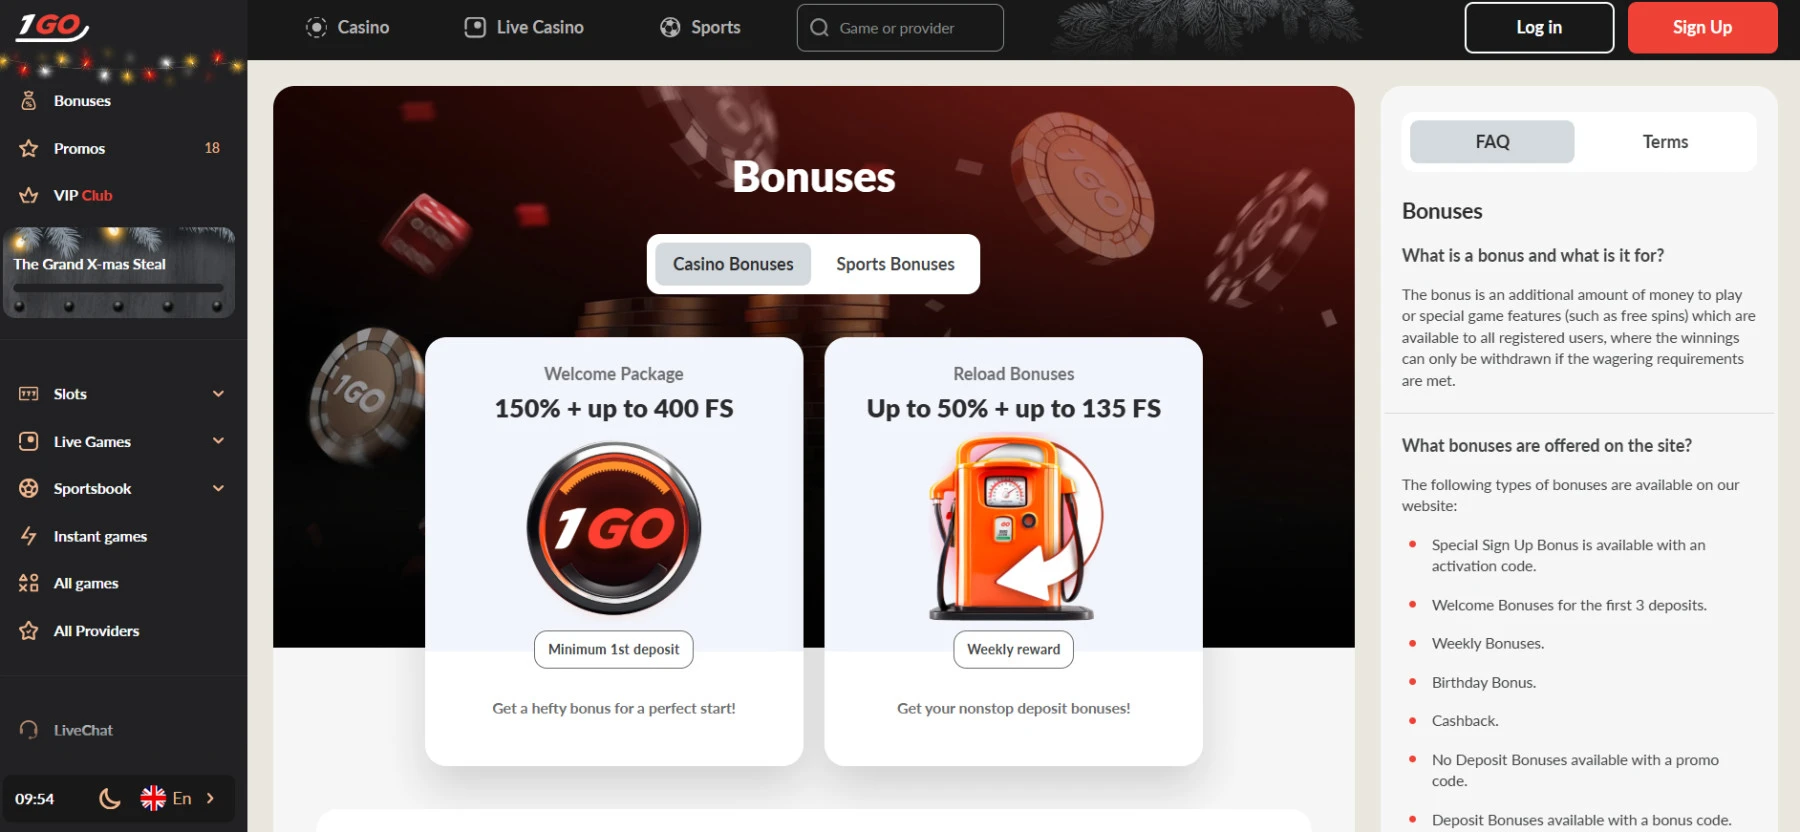Screen dimensions: 1800x832
Task: Open Live Casino from the top navigation
Action: tap(524, 27)
